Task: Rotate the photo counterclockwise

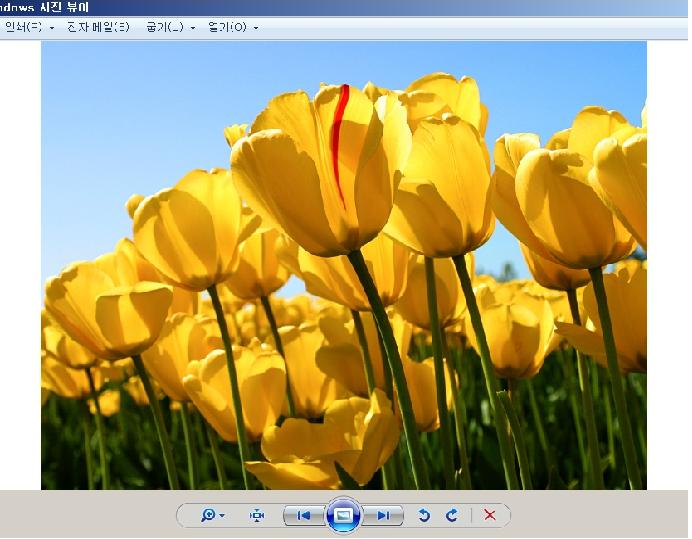Action: pos(424,515)
